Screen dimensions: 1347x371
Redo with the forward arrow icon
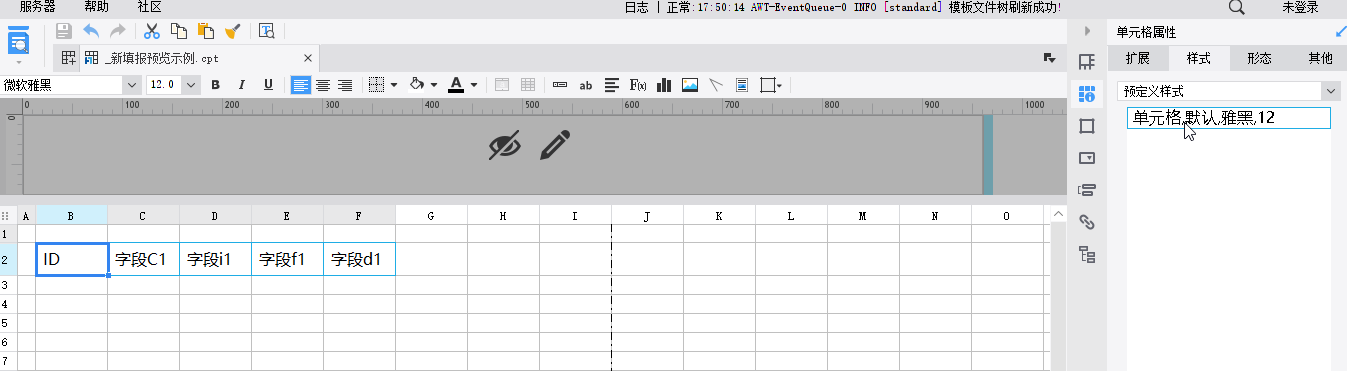pos(118,31)
